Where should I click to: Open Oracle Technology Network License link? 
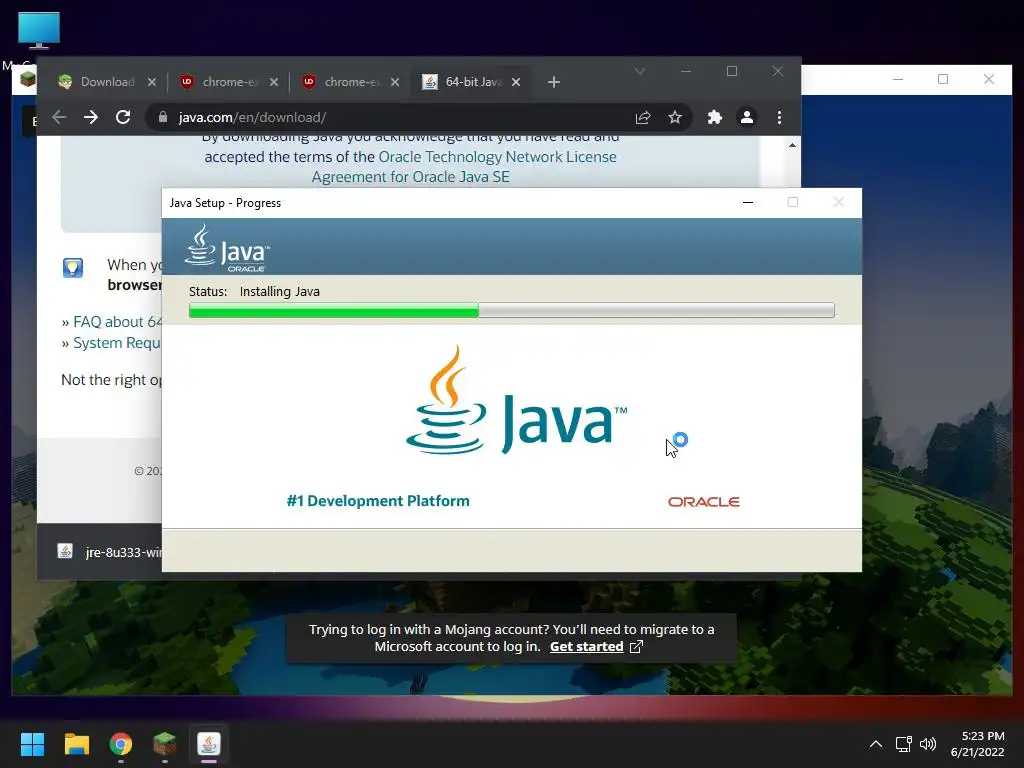498,157
